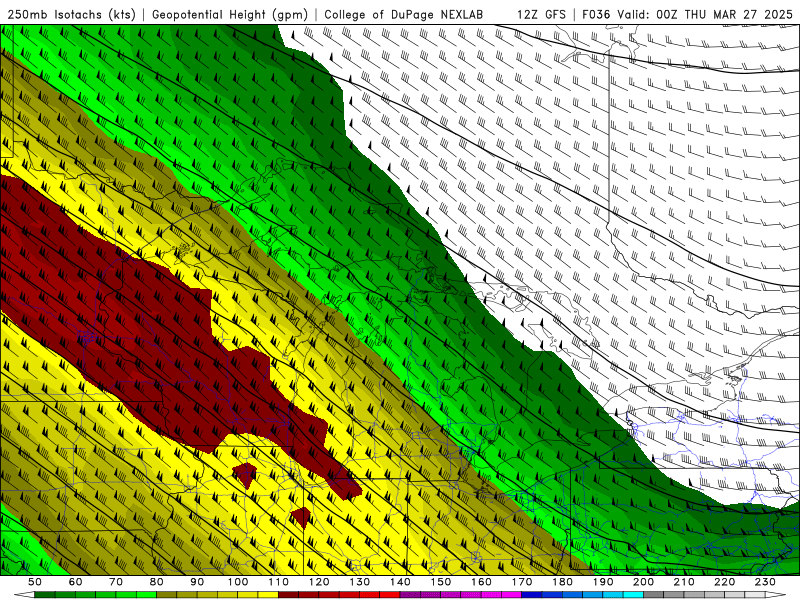This screenshot has height=600, width=800.
Task: Click the '70' value on the color scale
Action: tap(116, 582)
